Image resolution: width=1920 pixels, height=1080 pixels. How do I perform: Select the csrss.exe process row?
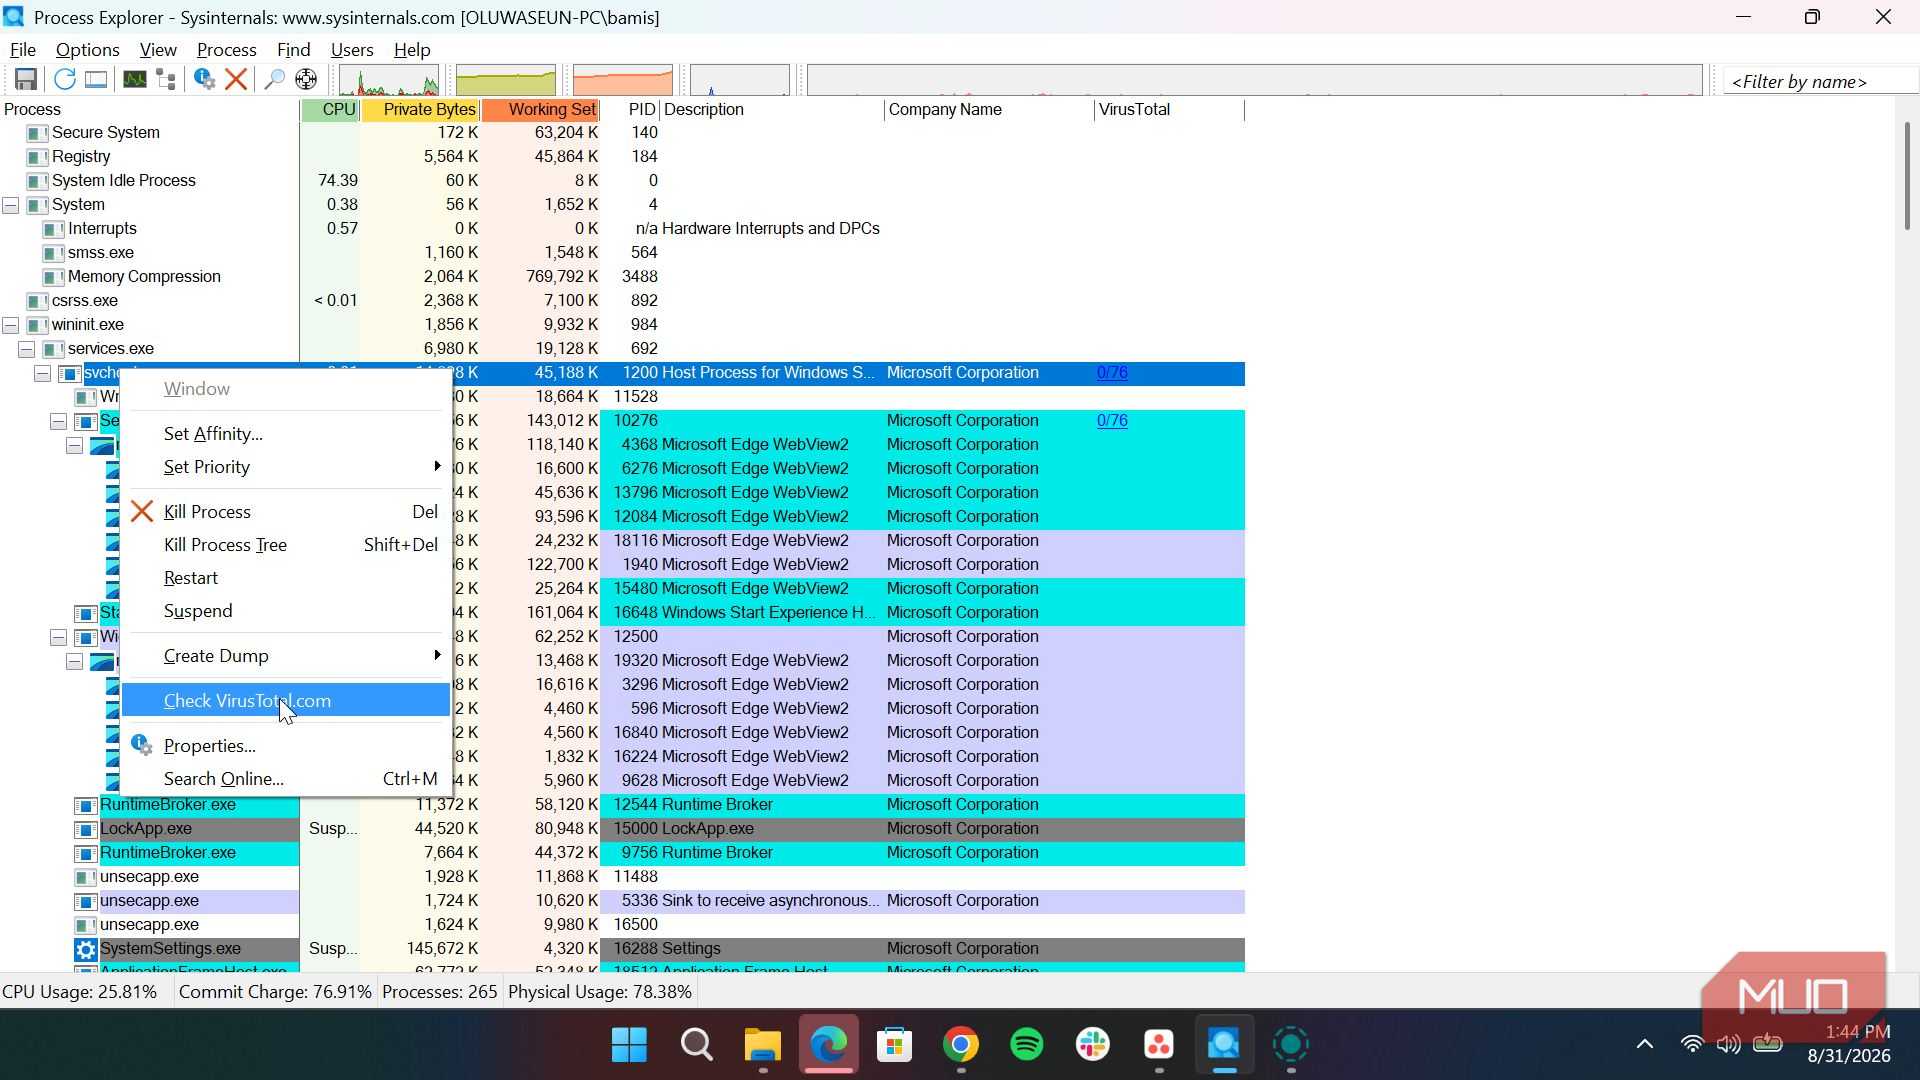point(622,301)
